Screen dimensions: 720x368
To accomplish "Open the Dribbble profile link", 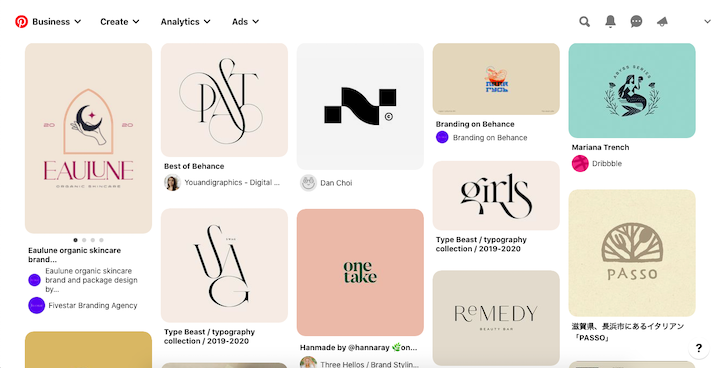I will (x=607, y=164).
